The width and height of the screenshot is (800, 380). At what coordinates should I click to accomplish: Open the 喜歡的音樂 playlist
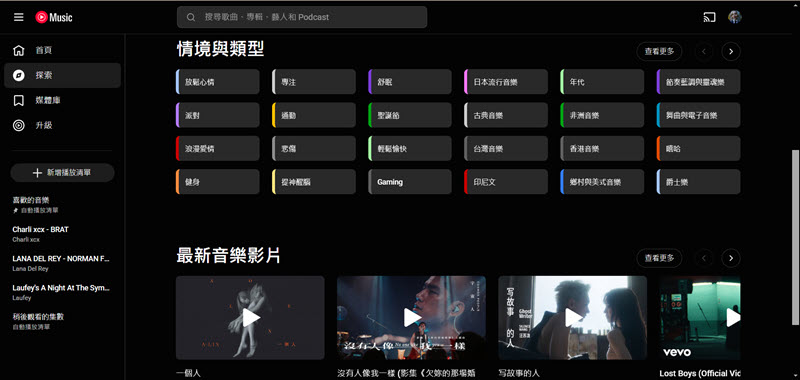62,205
